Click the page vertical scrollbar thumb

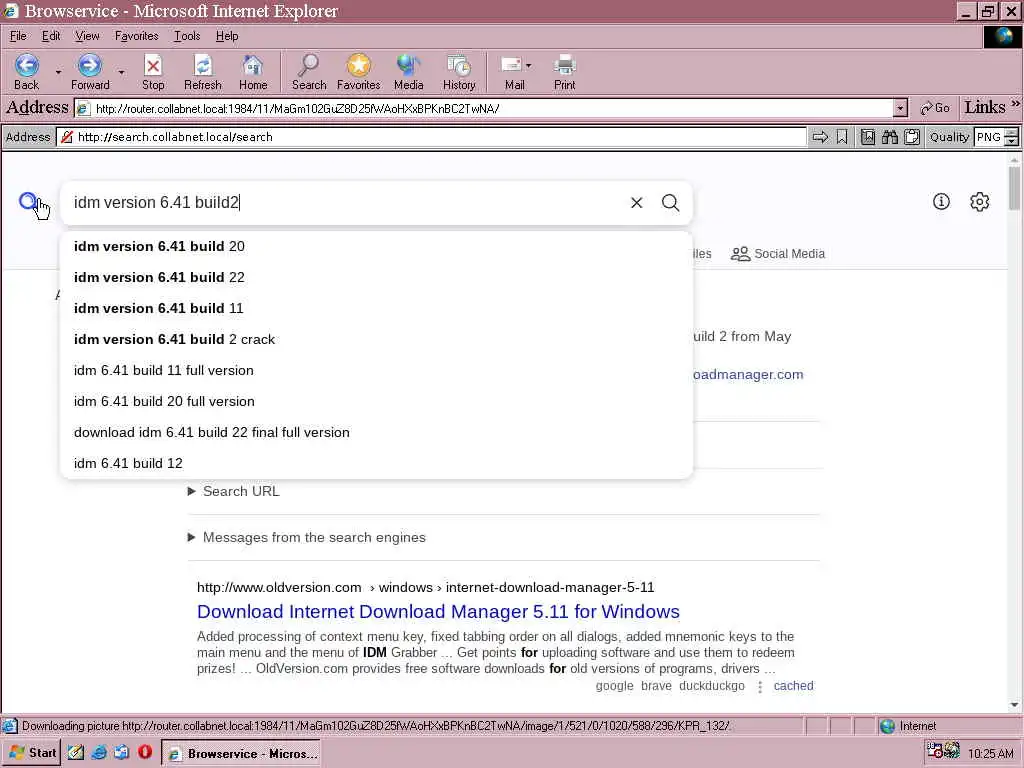coord(1014,188)
